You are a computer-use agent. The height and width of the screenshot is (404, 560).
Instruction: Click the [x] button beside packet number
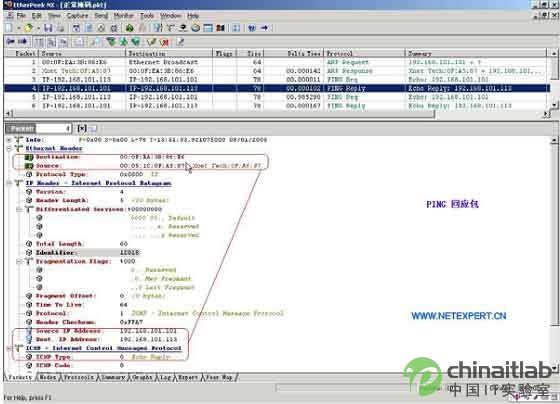coord(82,128)
